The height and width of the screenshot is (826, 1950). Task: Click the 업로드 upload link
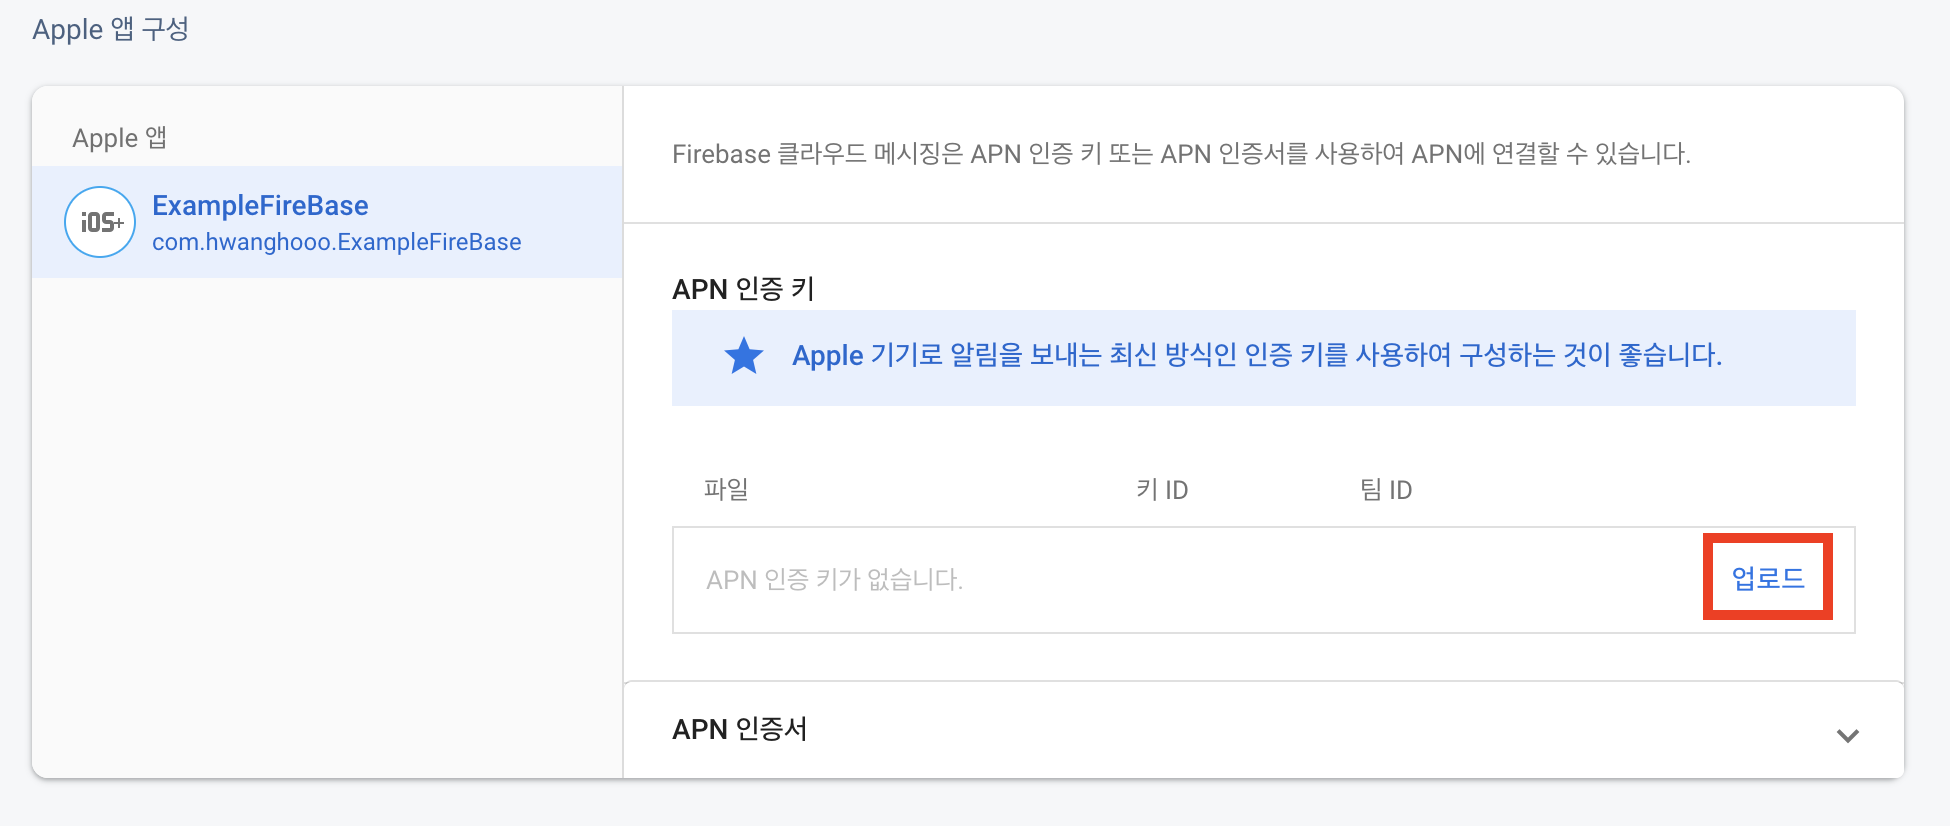pyautogui.click(x=1767, y=578)
